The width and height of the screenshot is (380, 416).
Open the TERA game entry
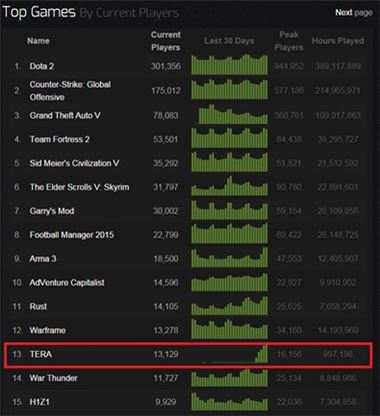click(x=41, y=354)
